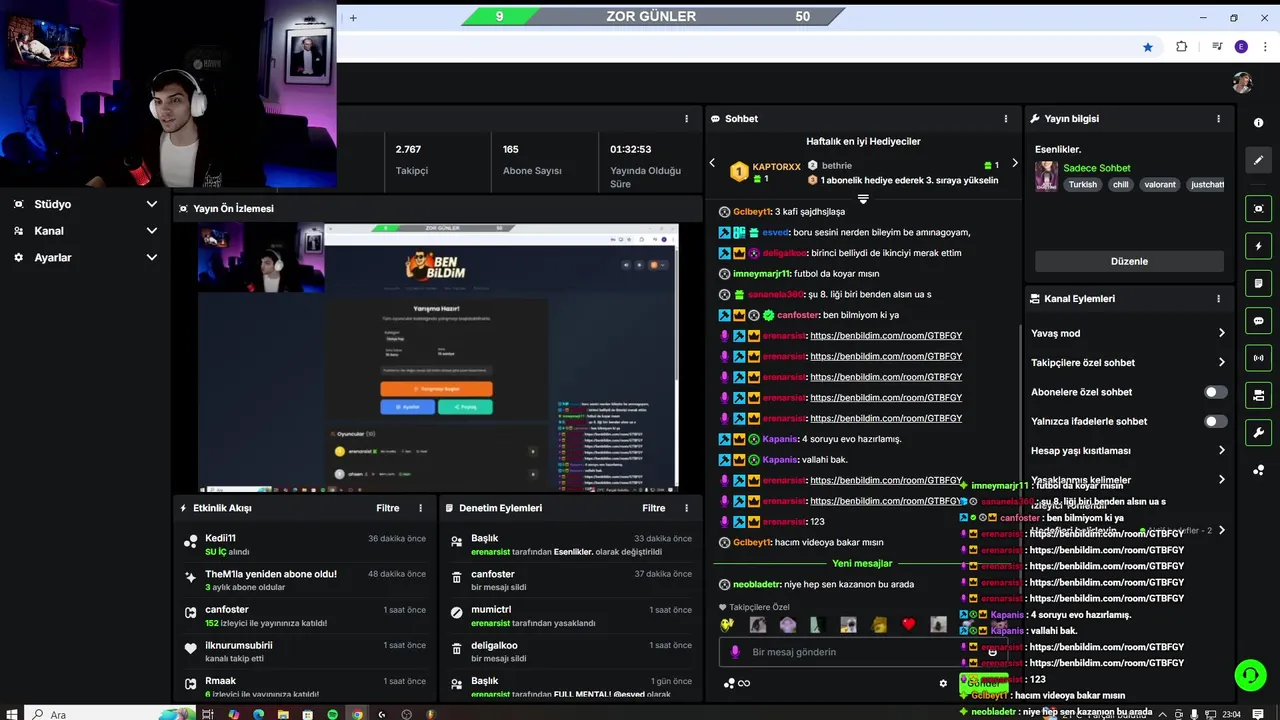Open the info icon in right toolbar

(x=1258, y=122)
